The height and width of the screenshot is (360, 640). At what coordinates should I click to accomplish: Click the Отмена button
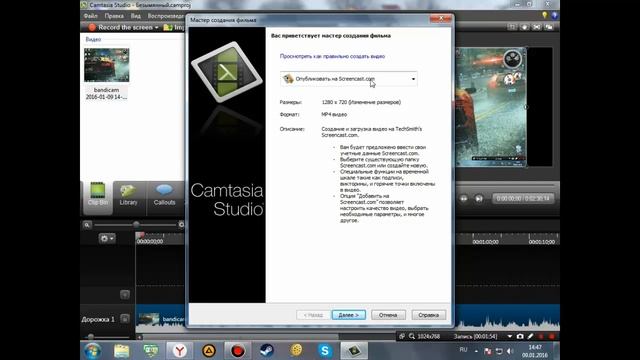388,315
